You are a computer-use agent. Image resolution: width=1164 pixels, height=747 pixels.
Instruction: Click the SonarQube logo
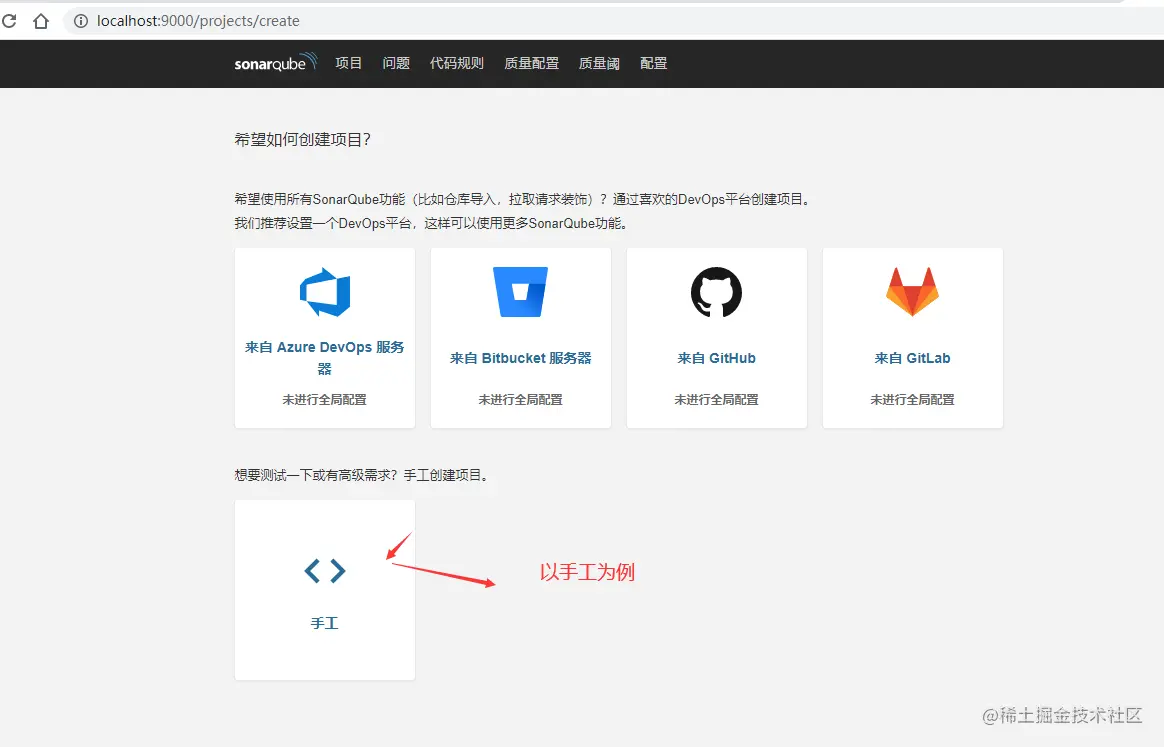click(276, 62)
